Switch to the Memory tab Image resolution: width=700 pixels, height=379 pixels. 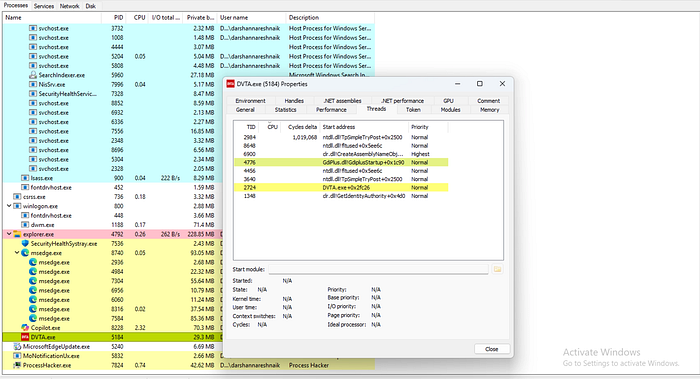(x=489, y=109)
